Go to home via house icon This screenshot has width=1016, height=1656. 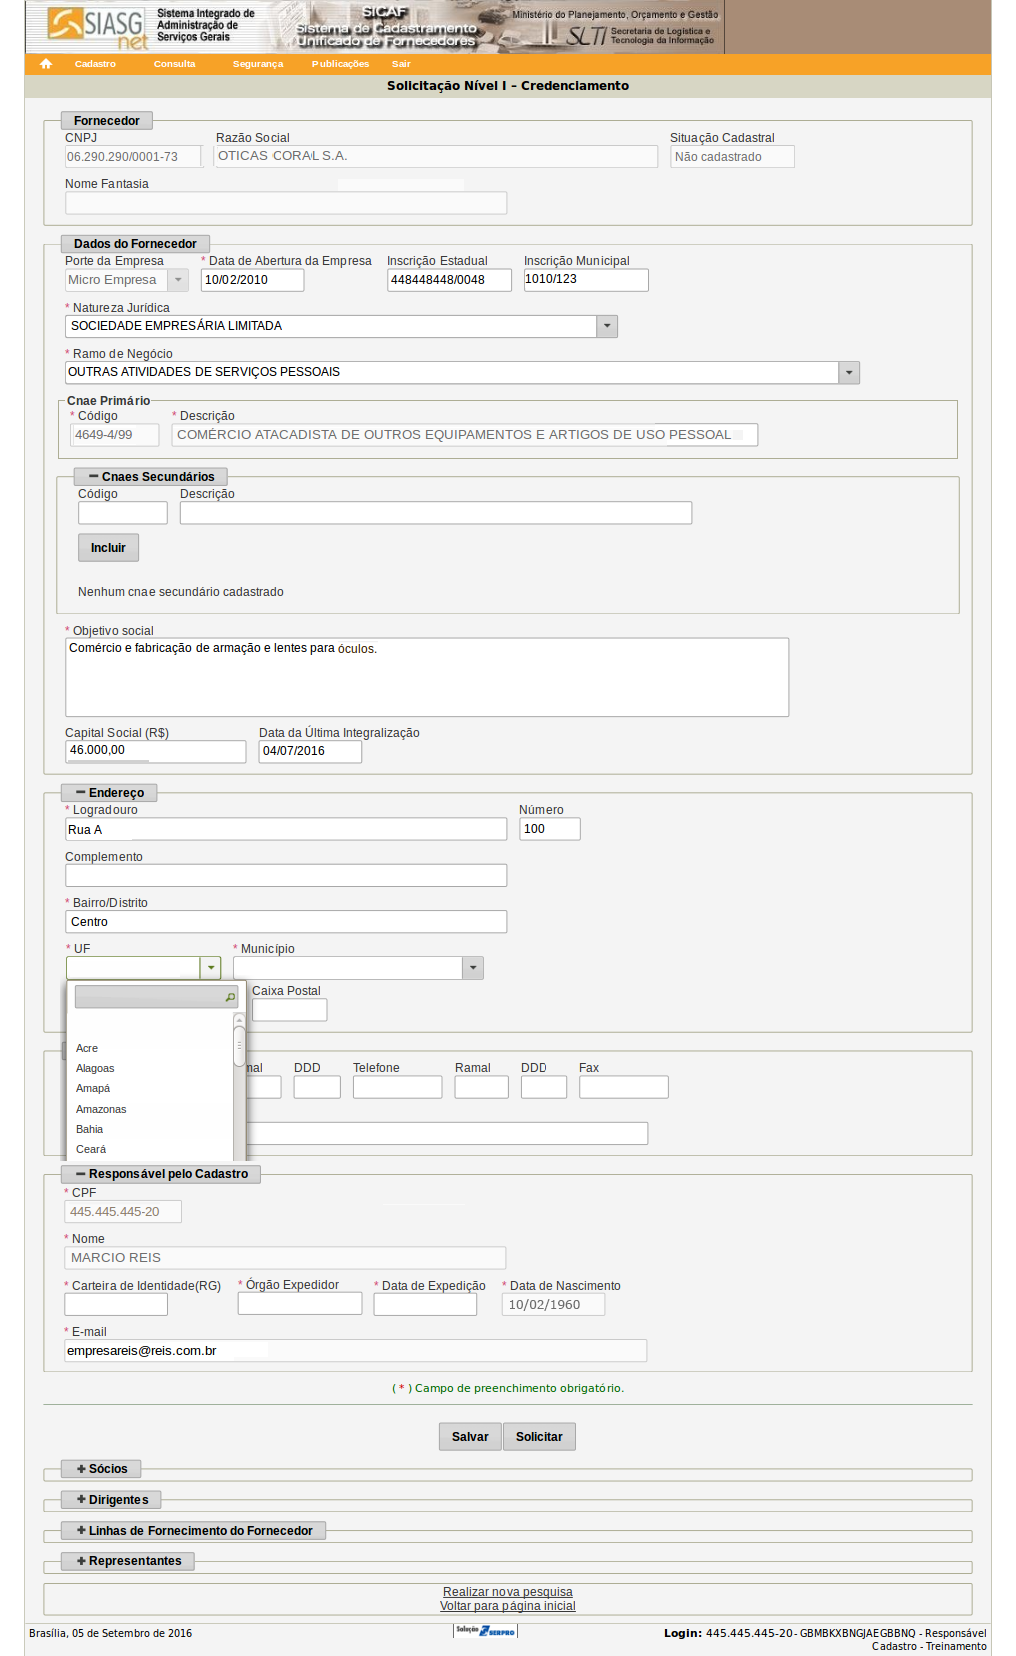pos(46,64)
